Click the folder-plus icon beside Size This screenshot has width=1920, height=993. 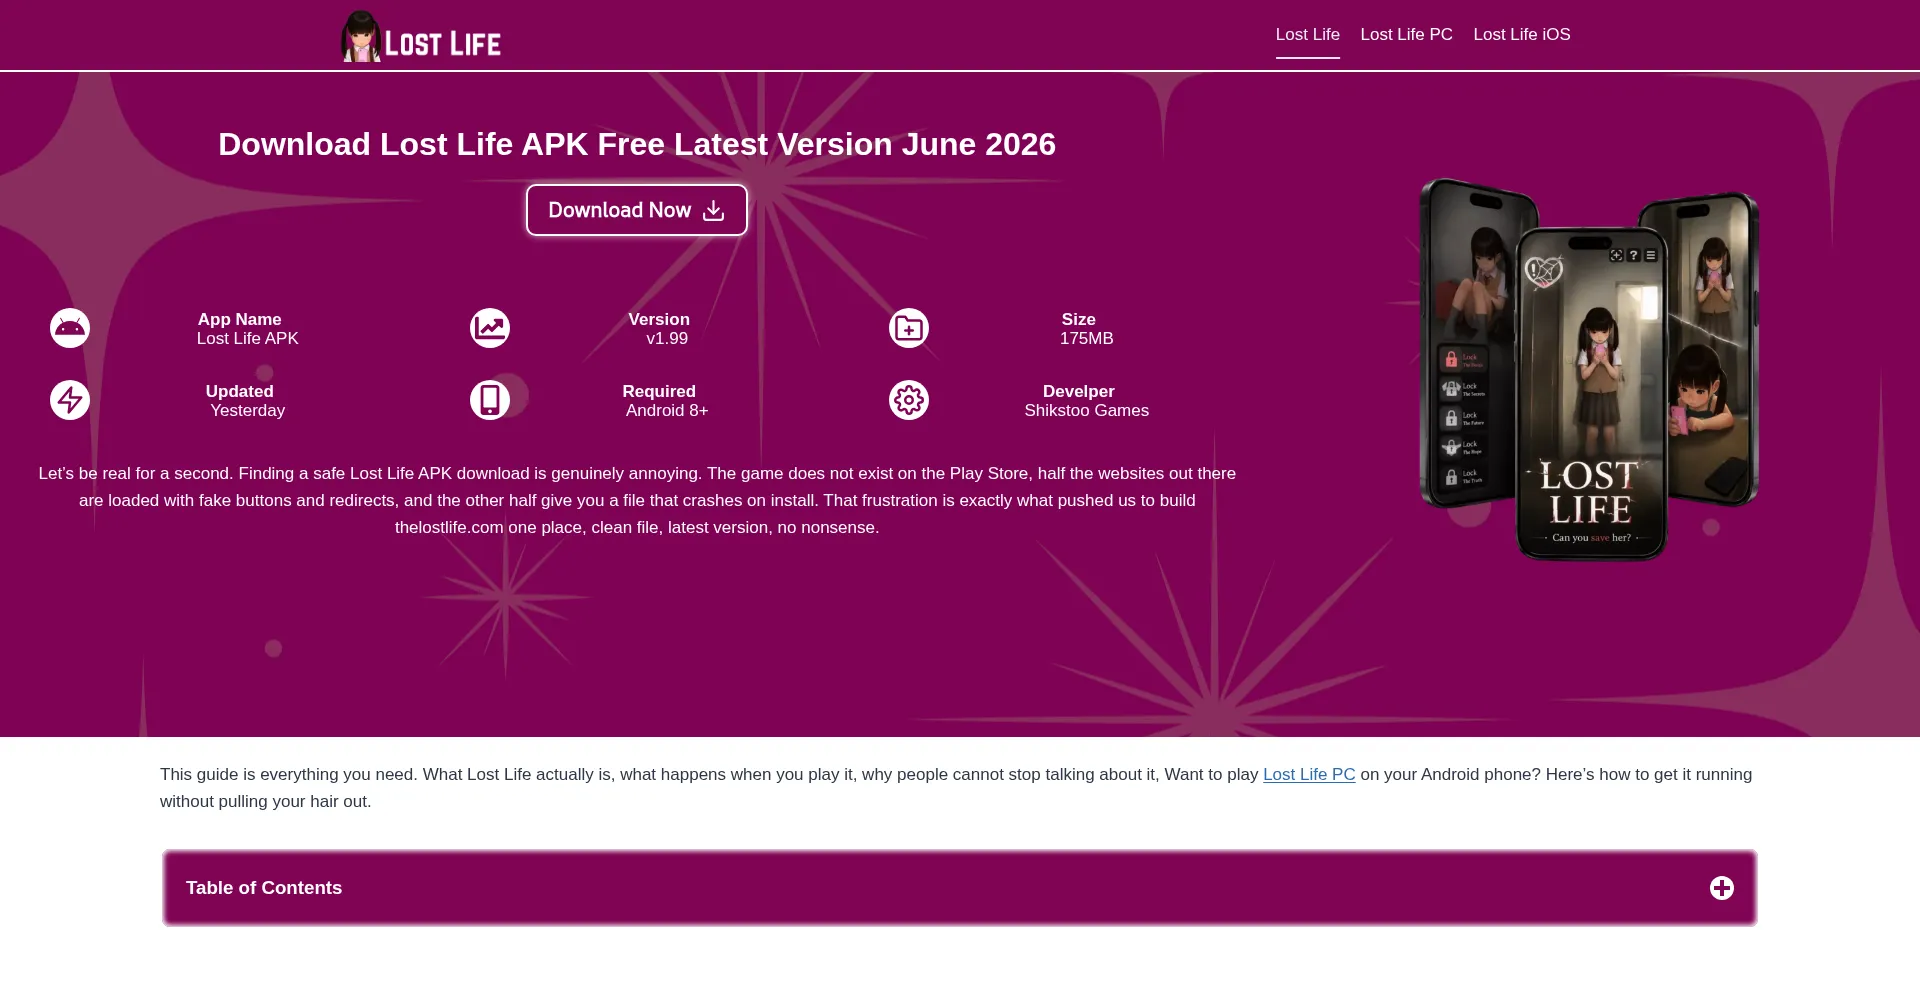click(x=909, y=328)
